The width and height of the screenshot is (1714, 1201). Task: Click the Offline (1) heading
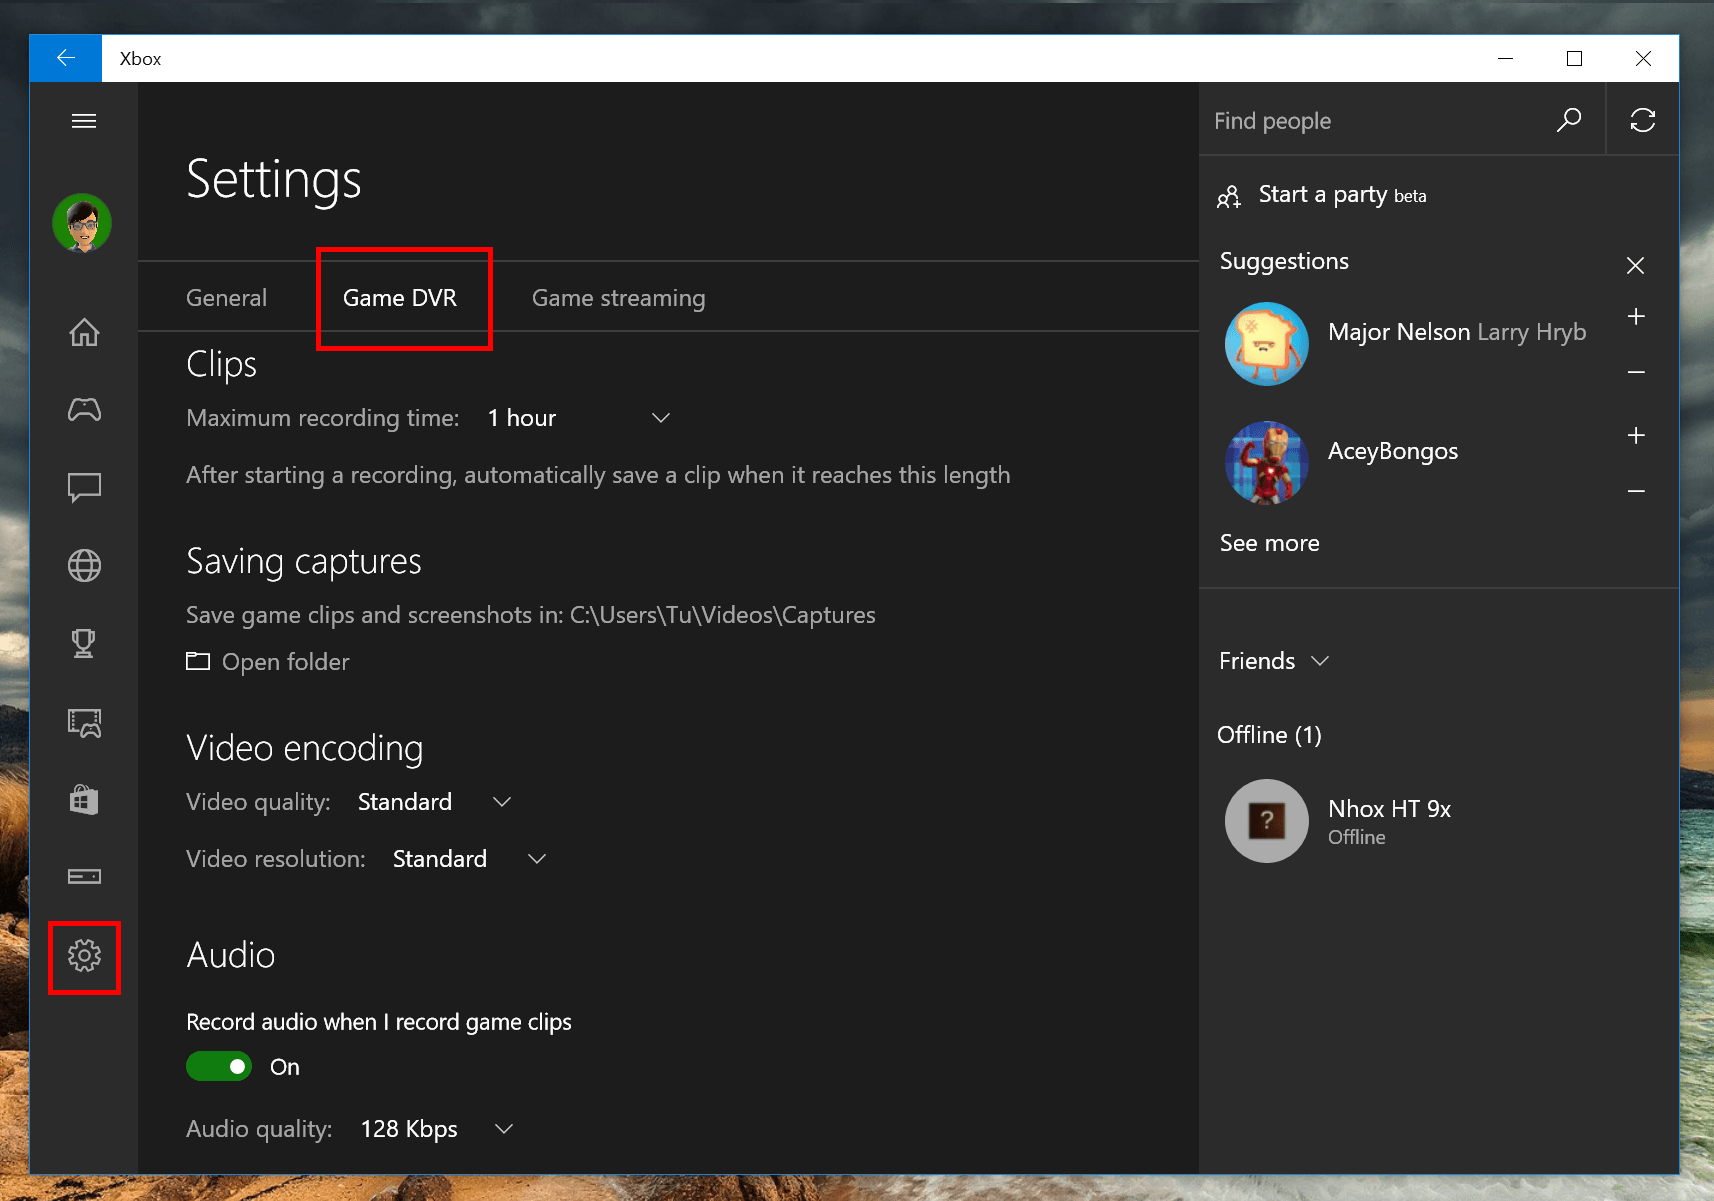point(1269,735)
